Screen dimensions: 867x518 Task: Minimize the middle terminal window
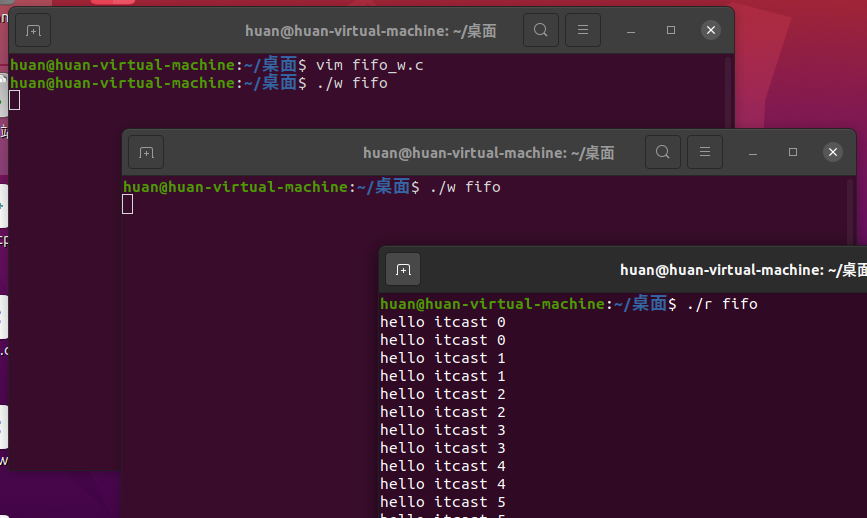(x=753, y=153)
